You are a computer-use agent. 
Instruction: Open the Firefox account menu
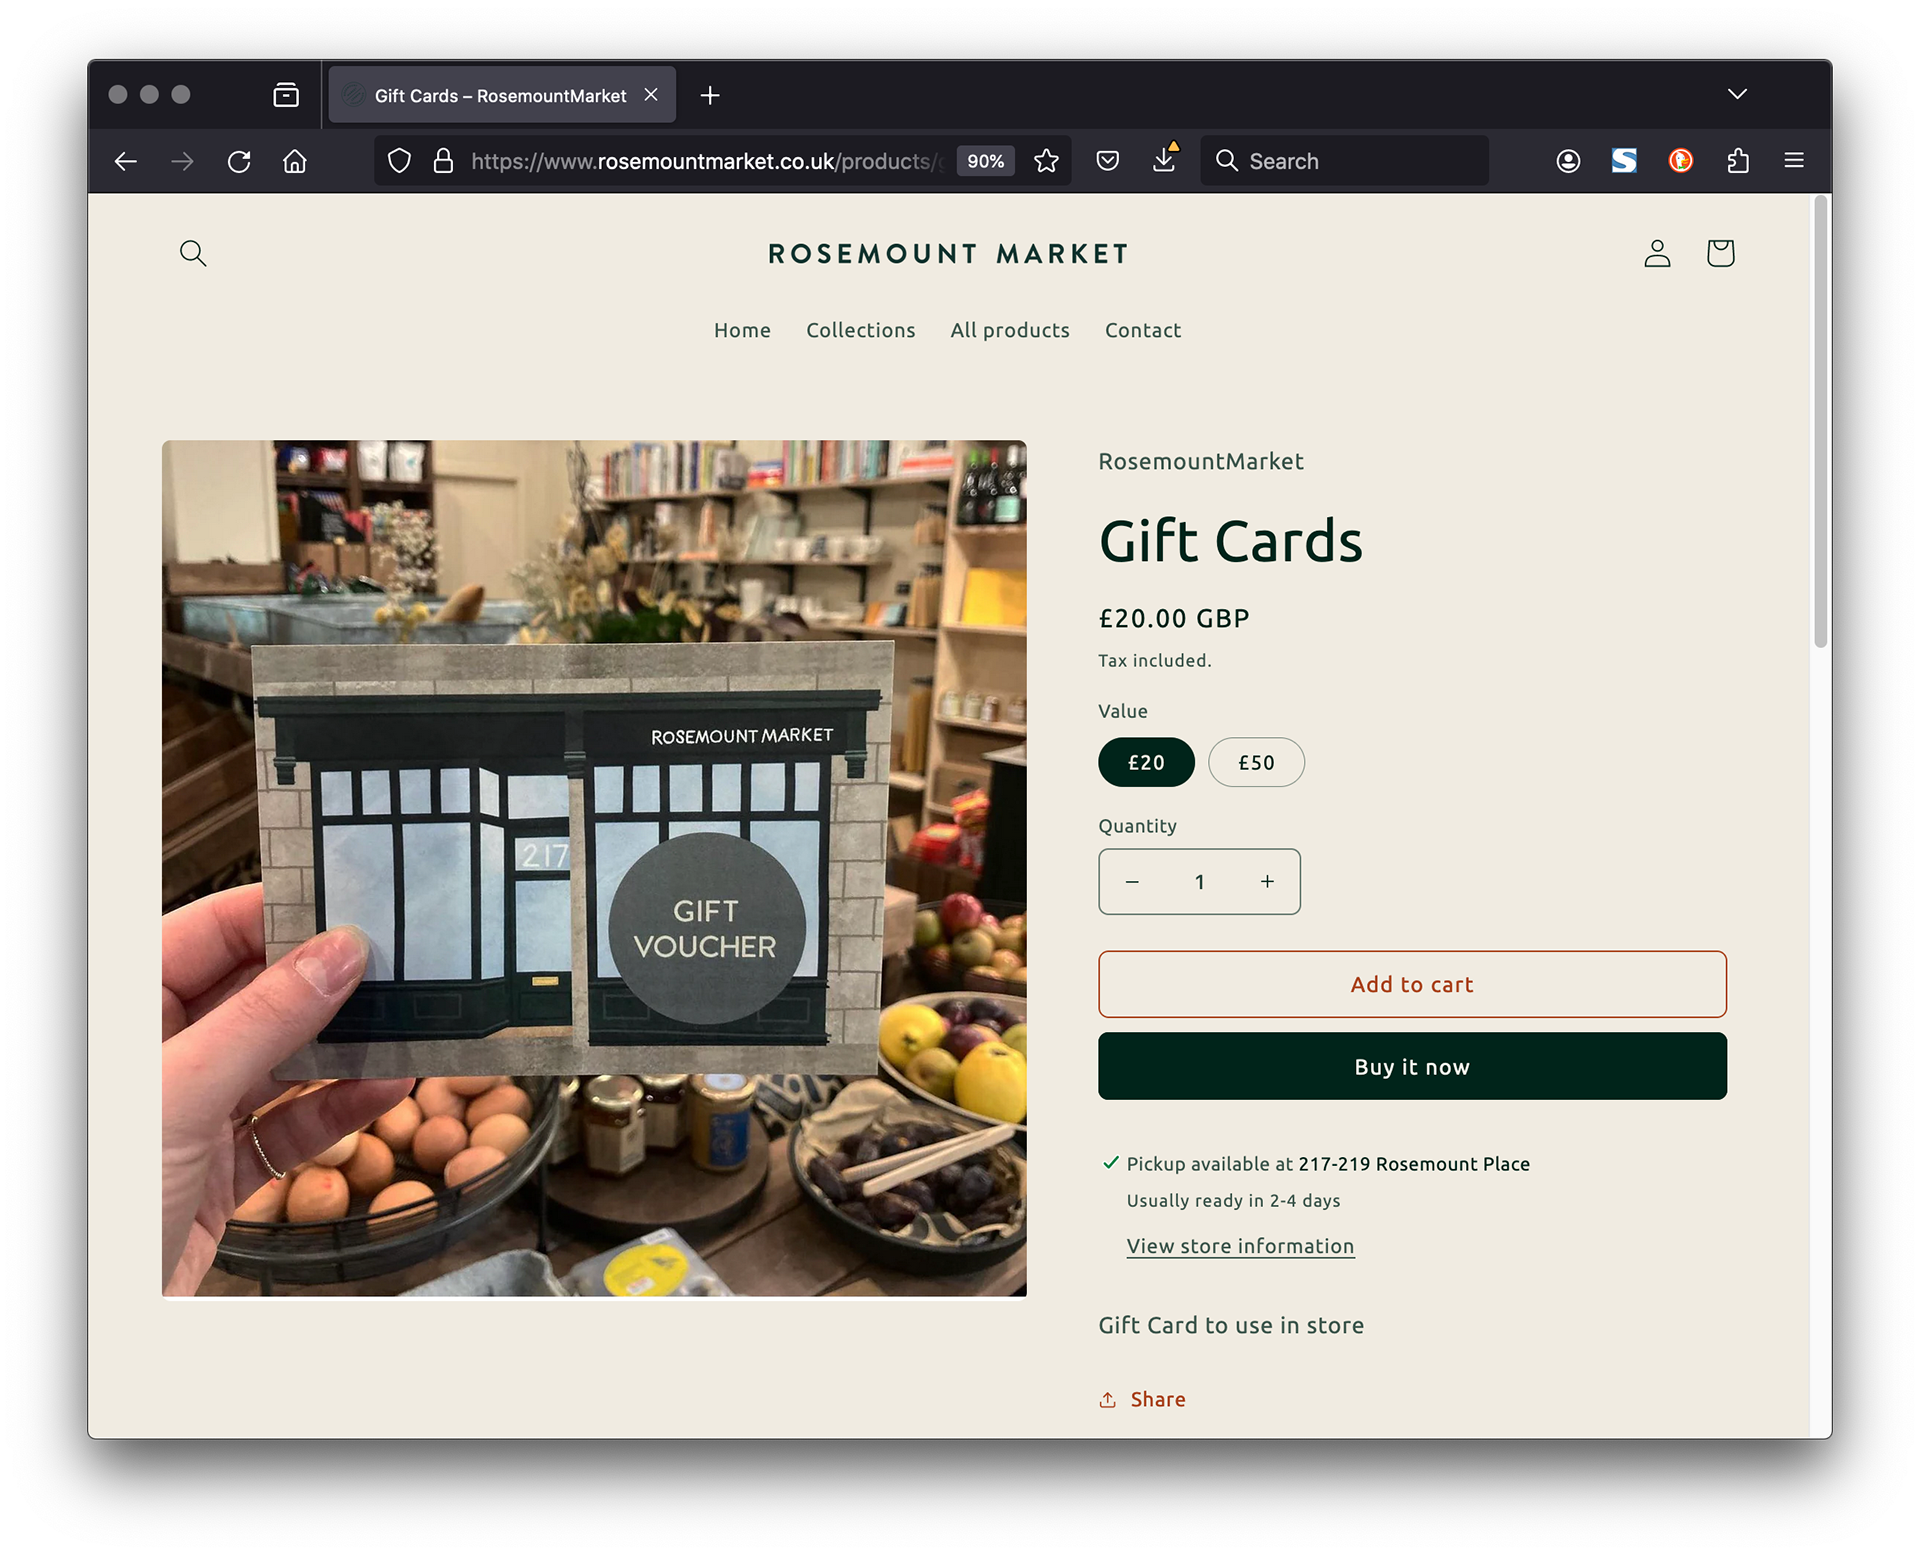pyautogui.click(x=1568, y=161)
